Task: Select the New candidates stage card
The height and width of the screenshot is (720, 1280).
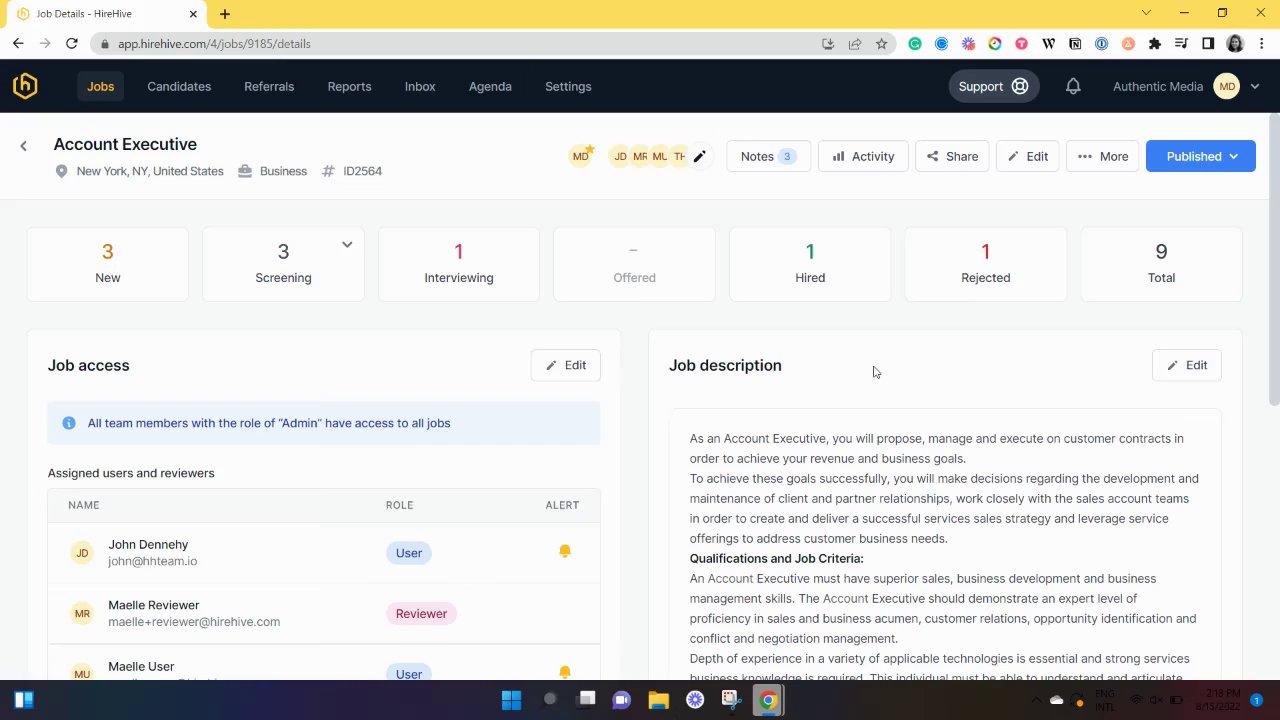Action: coord(108,264)
